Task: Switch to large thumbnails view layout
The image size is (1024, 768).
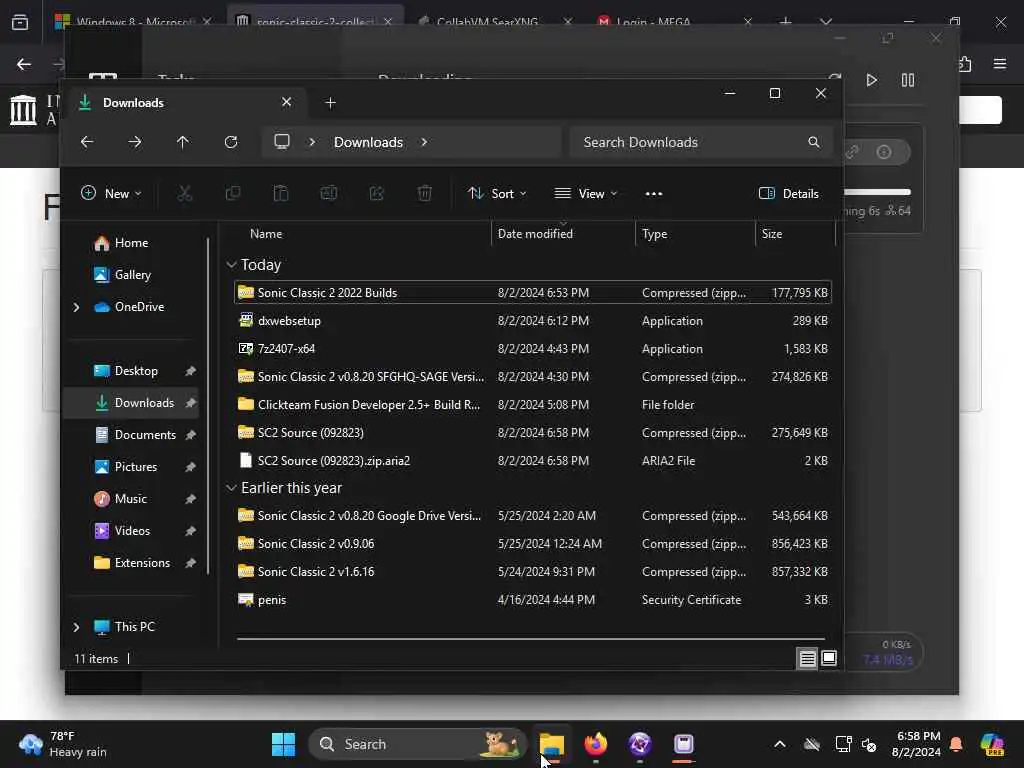Action: coord(829,658)
